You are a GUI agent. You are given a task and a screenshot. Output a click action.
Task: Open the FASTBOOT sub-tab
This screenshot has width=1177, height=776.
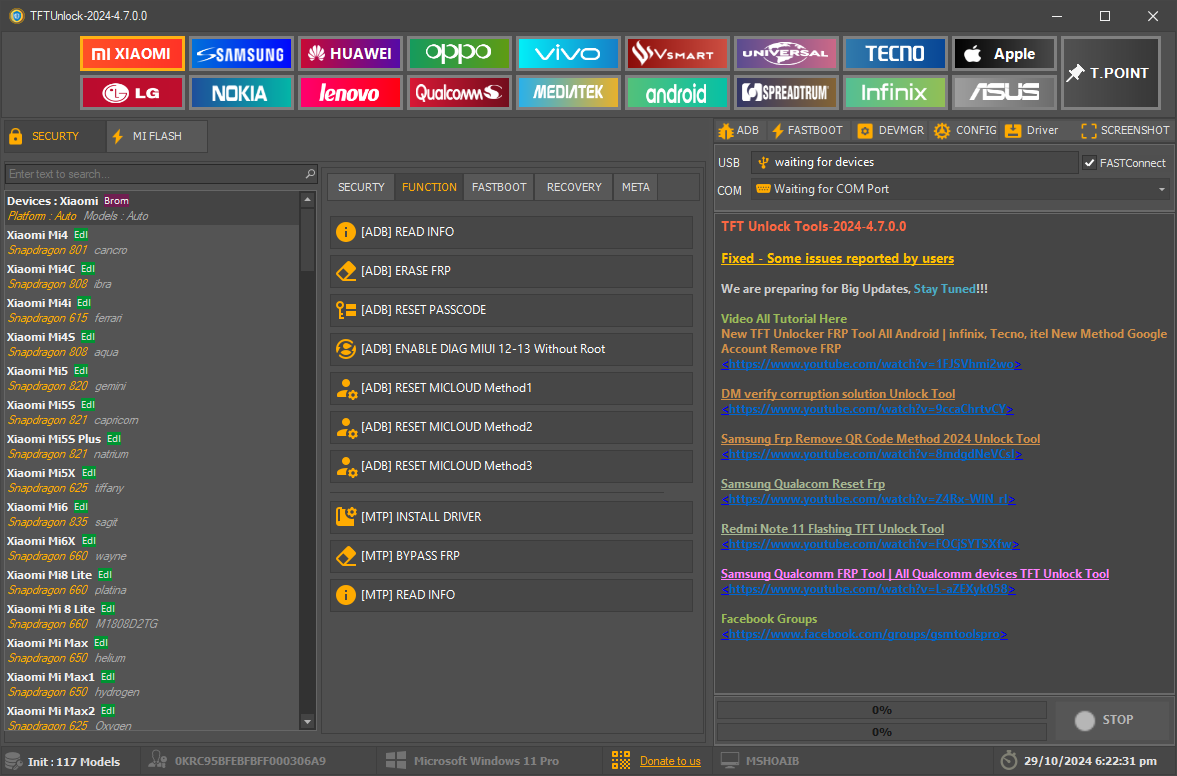pyautogui.click(x=499, y=187)
